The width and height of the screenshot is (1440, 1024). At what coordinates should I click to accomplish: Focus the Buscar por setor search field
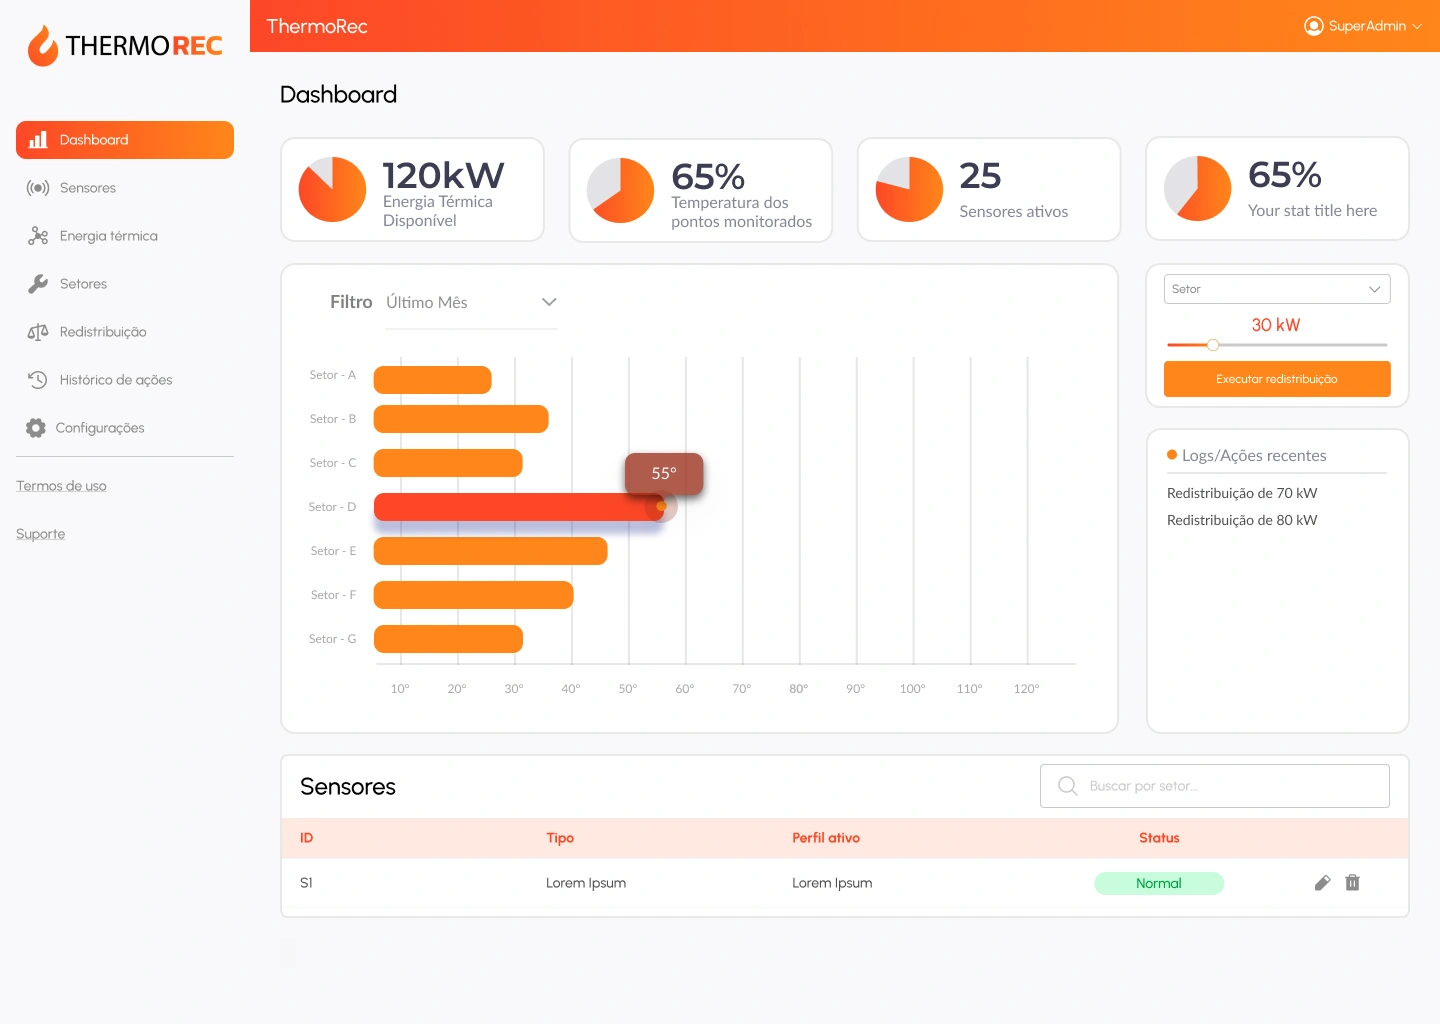coord(1214,786)
